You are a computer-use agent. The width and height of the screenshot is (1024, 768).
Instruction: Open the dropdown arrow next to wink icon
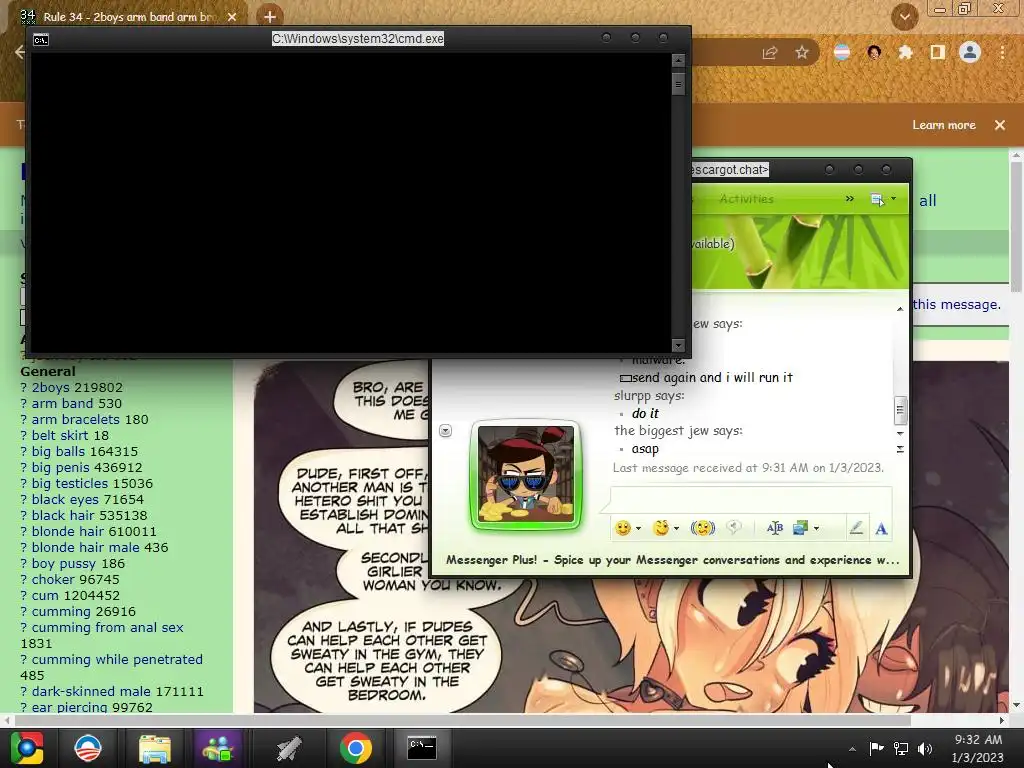677,528
